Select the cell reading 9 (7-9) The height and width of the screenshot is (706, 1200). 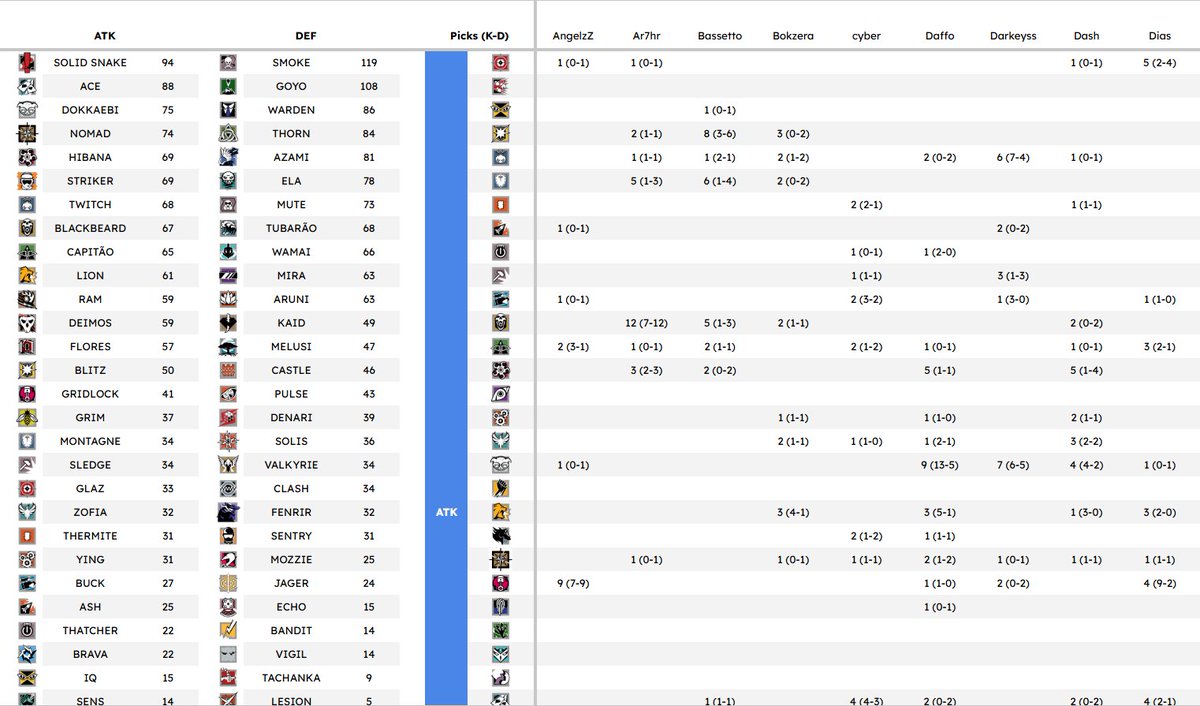tap(573, 583)
